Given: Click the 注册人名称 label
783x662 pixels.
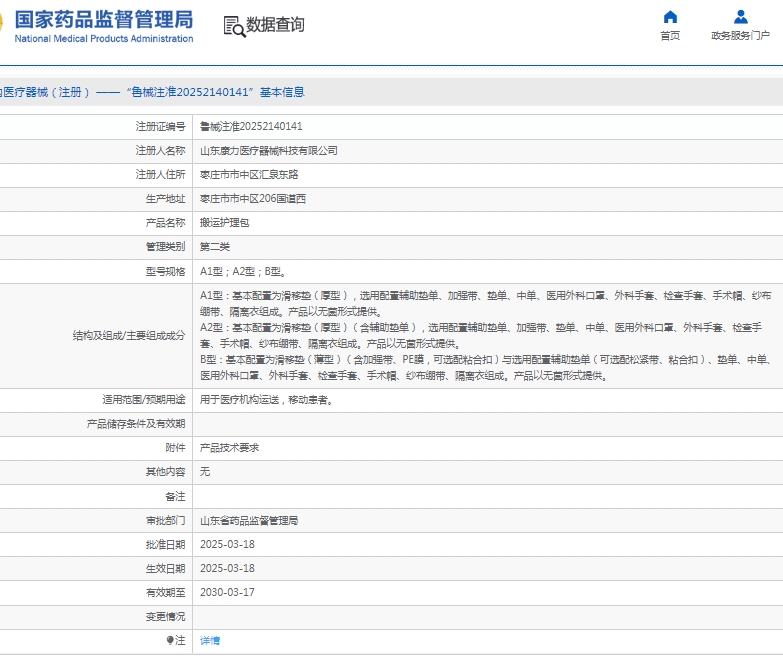Looking at the screenshot, I should [x=160, y=151].
